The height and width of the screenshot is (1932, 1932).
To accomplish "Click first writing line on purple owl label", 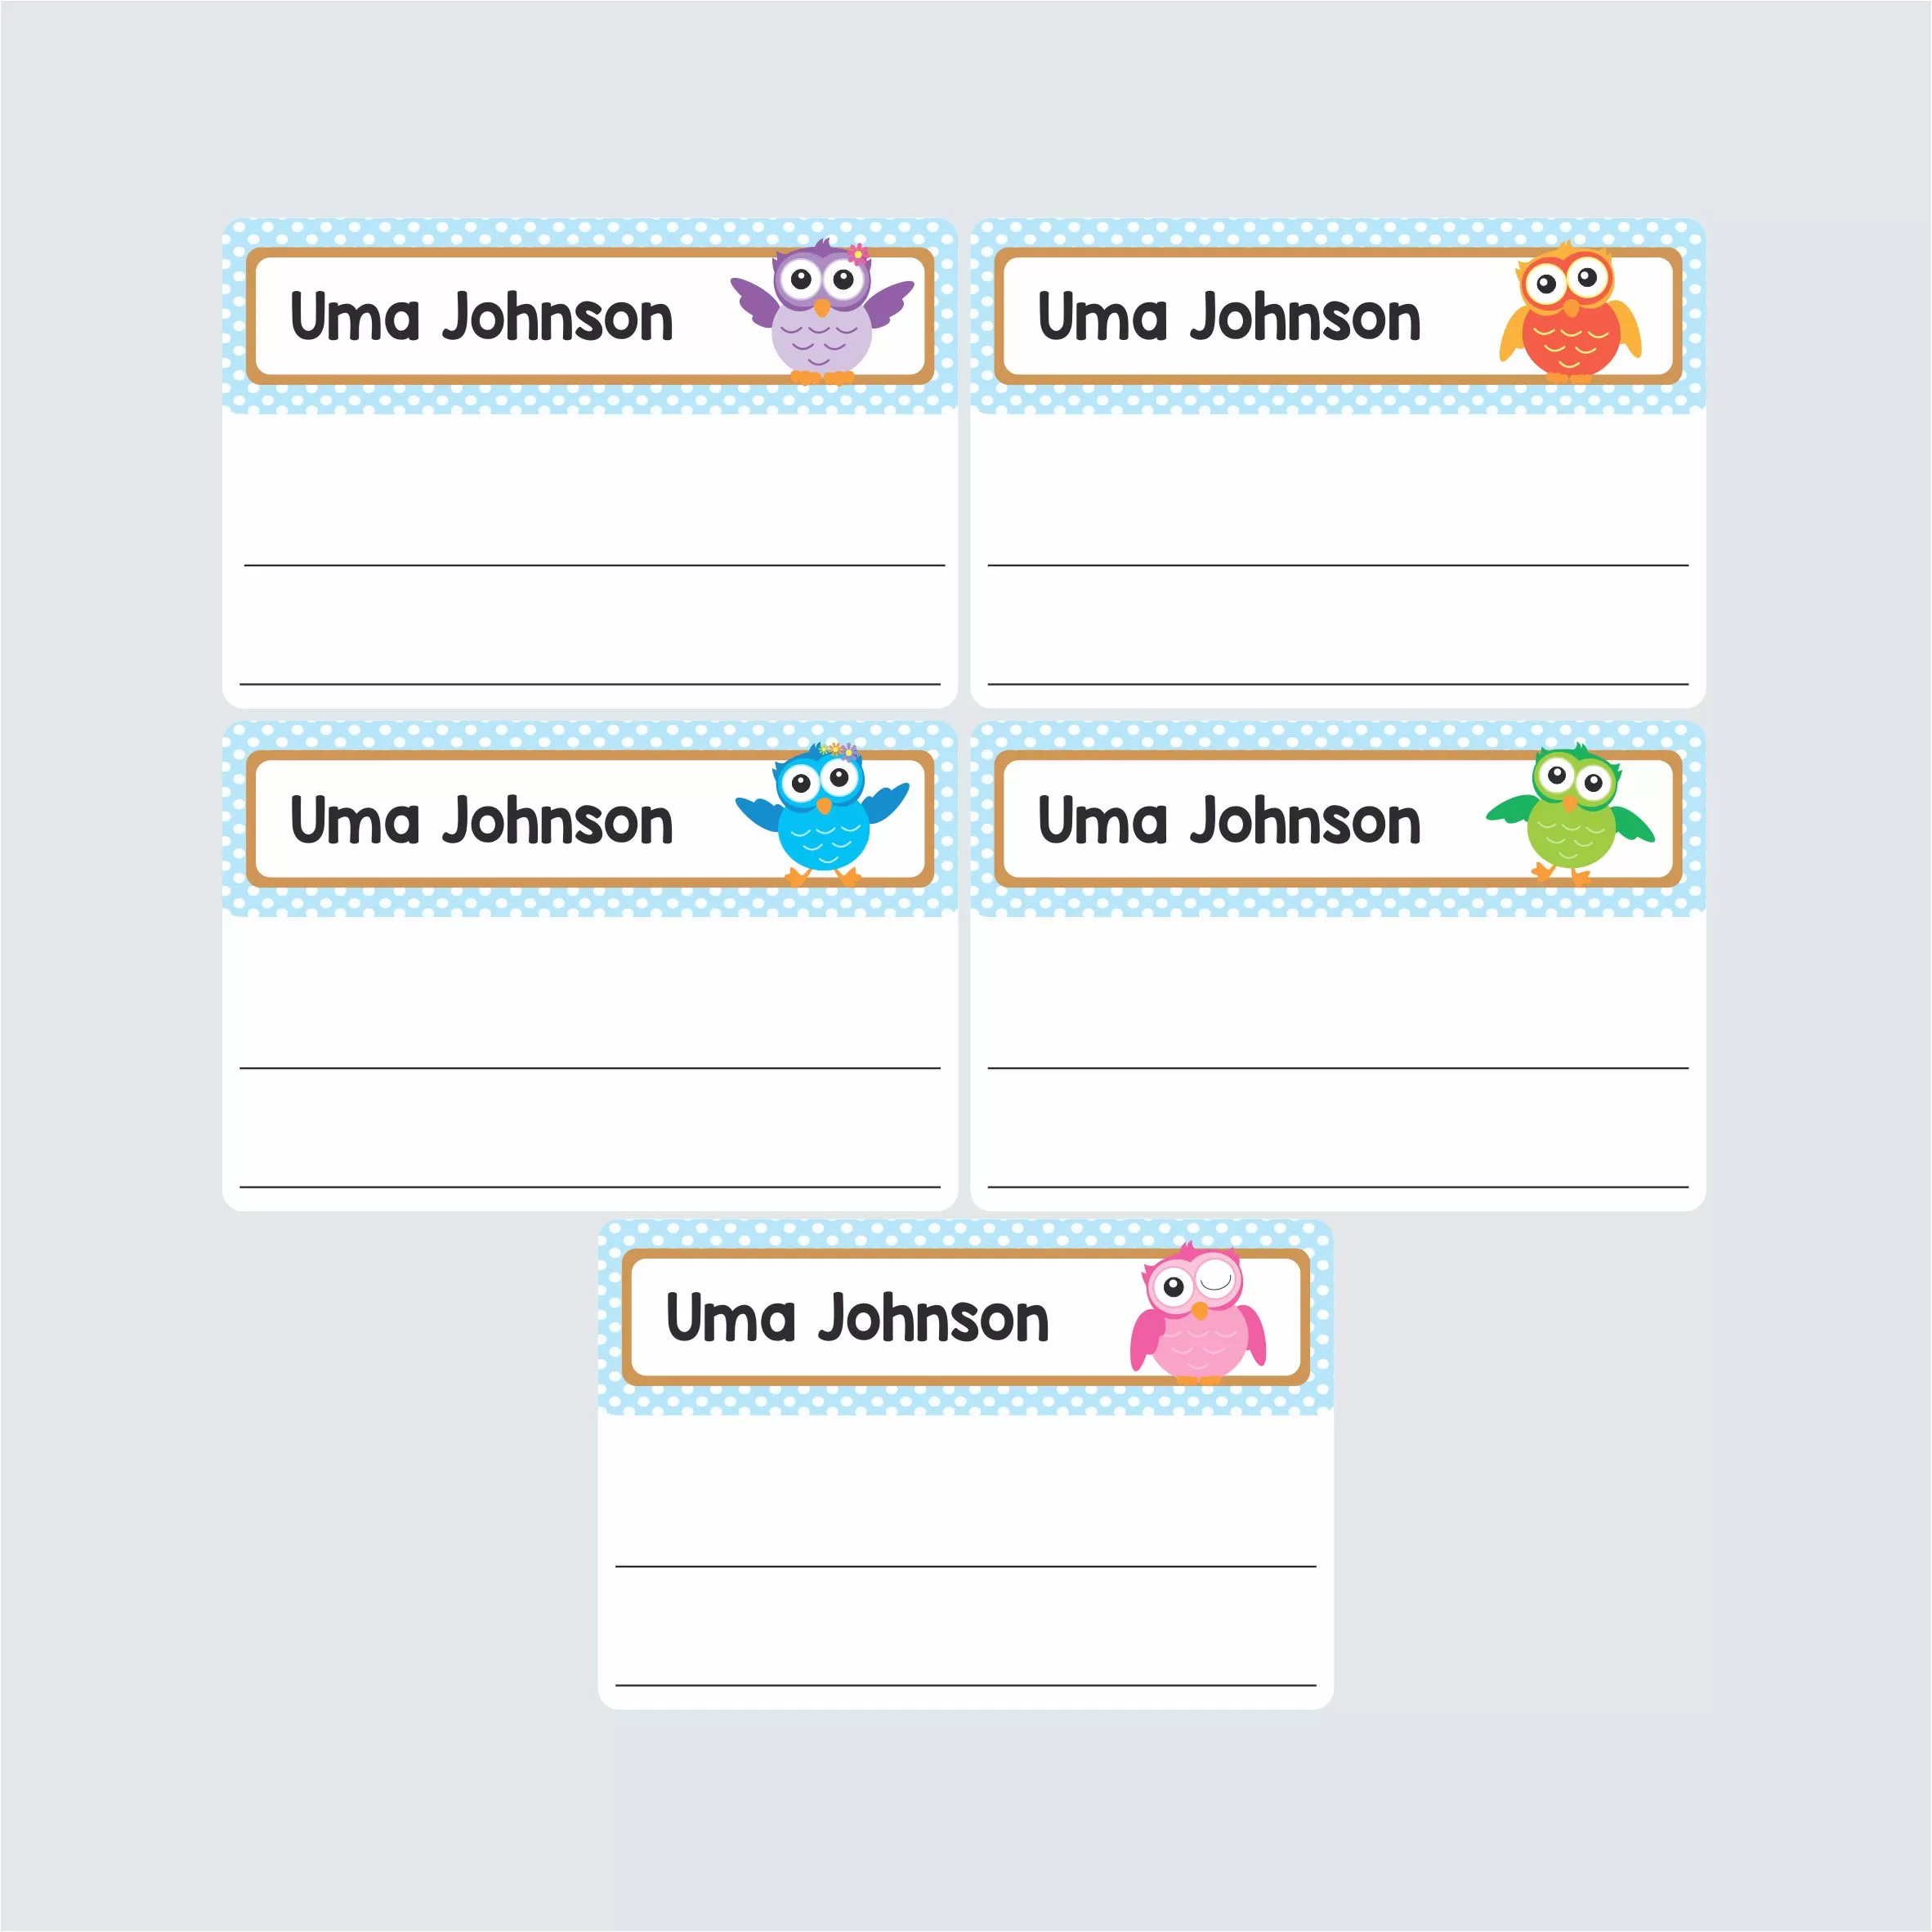I will point(595,565).
